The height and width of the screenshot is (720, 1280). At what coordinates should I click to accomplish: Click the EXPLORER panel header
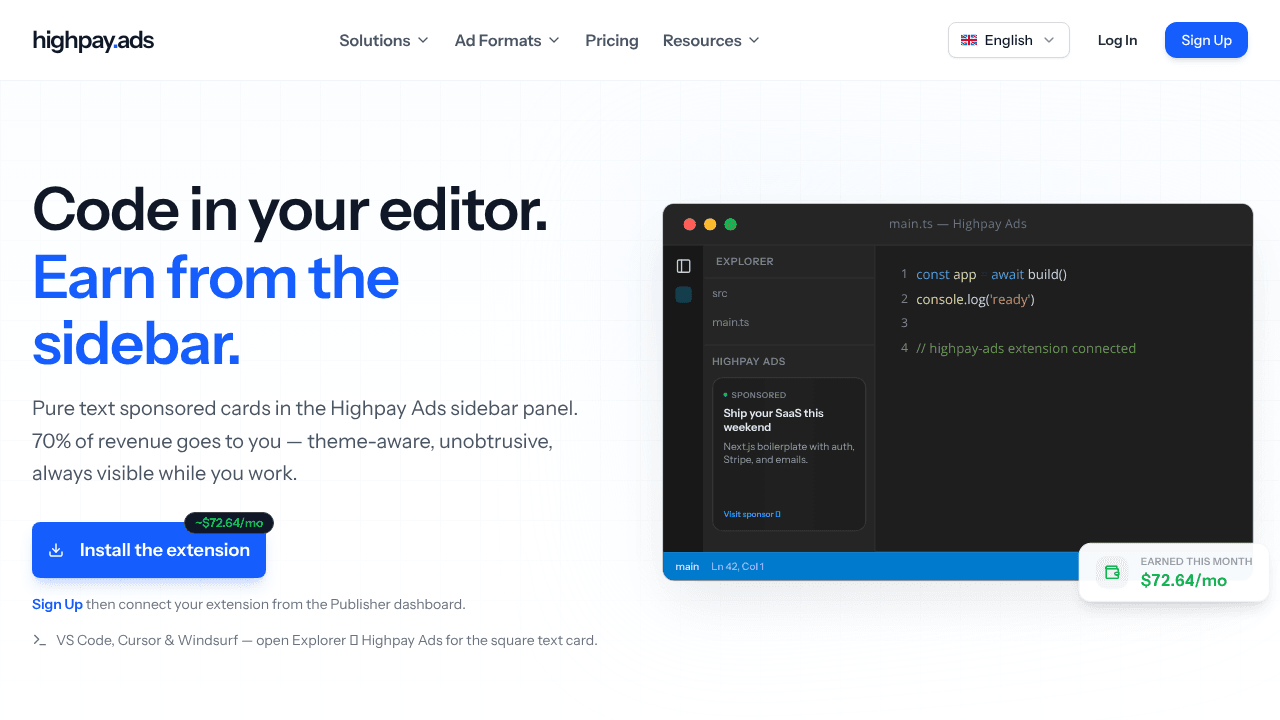coord(745,261)
